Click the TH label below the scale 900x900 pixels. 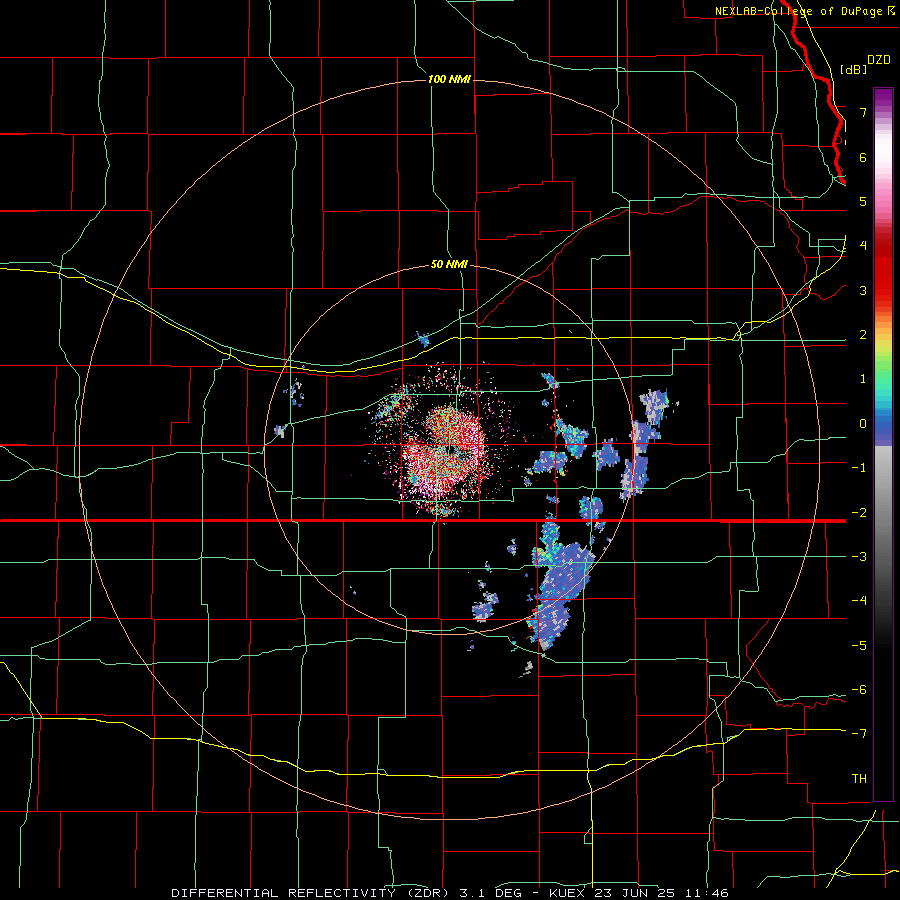tap(859, 779)
